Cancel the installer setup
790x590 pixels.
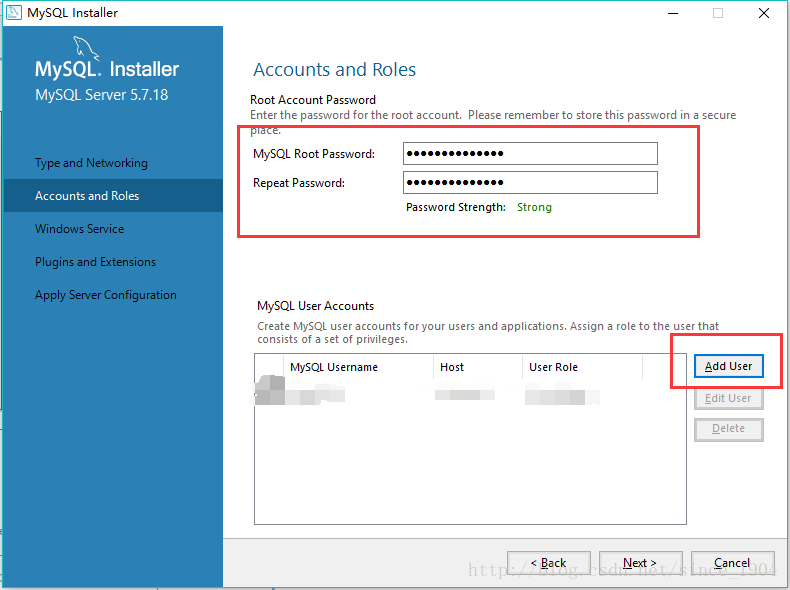point(732,563)
